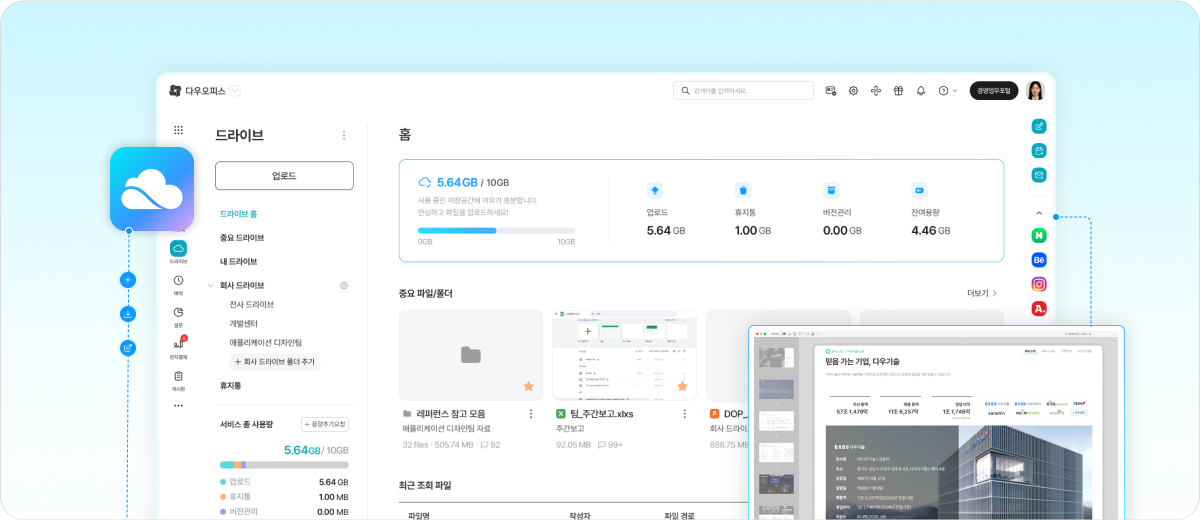Open the Instagram shortcut icon
The height and width of the screenshot is (520, 1200).
coord(1038,284)
